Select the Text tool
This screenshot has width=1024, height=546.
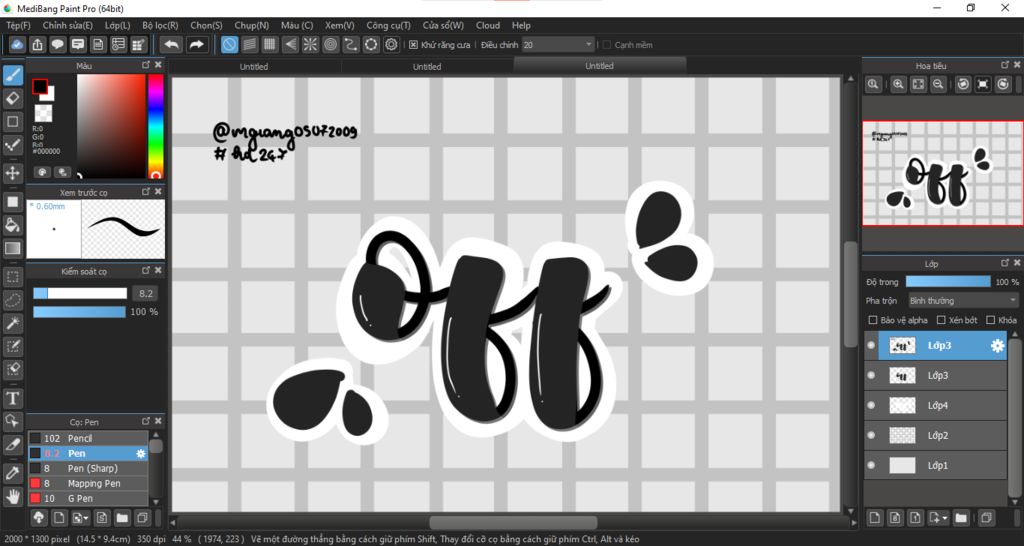[x=12, y=398]
